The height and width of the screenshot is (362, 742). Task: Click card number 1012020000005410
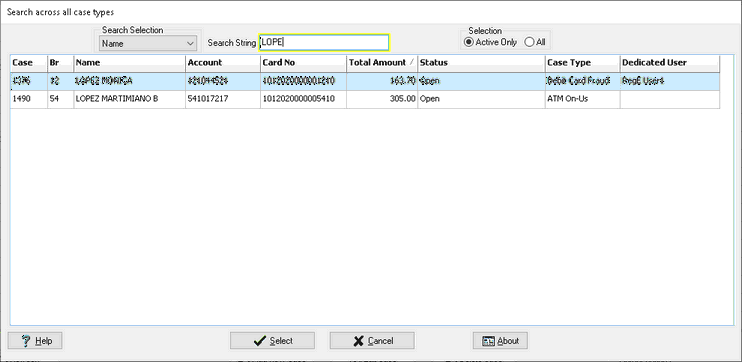[x=300, y=99]
